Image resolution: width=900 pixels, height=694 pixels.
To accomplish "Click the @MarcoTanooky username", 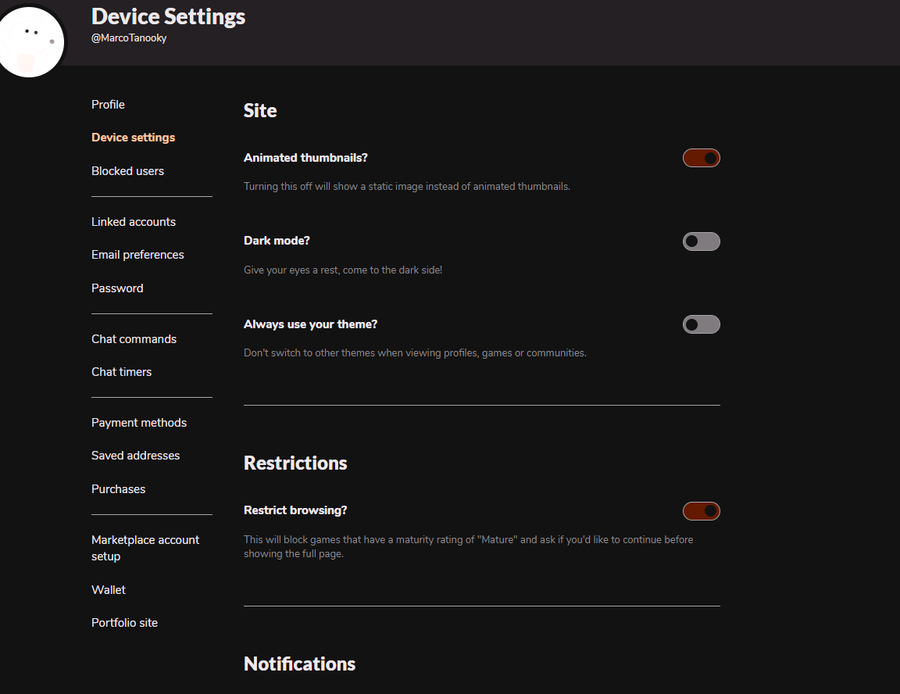I will 129,38.
